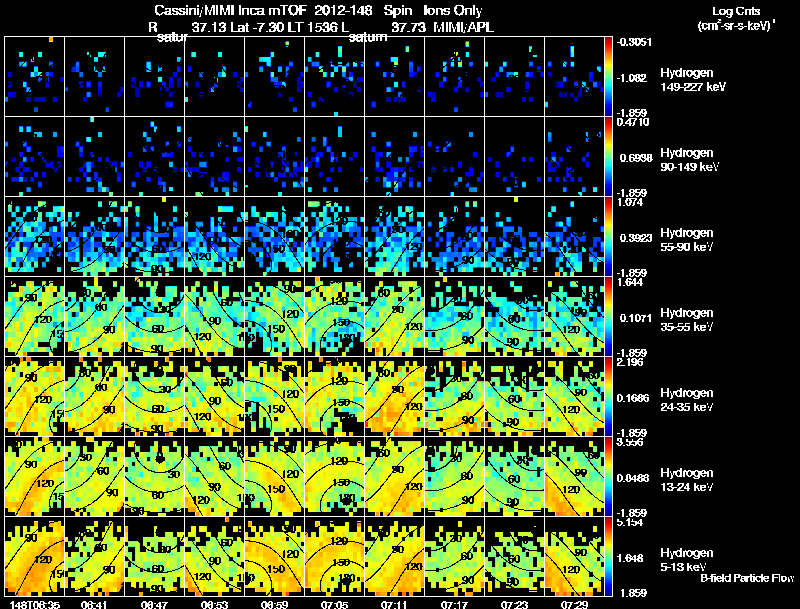This screenshot has height=609, width=800.
Task: Click the -0.3051 colorbar maximum value
Action: pyautogui.click(x=634, y=42)
